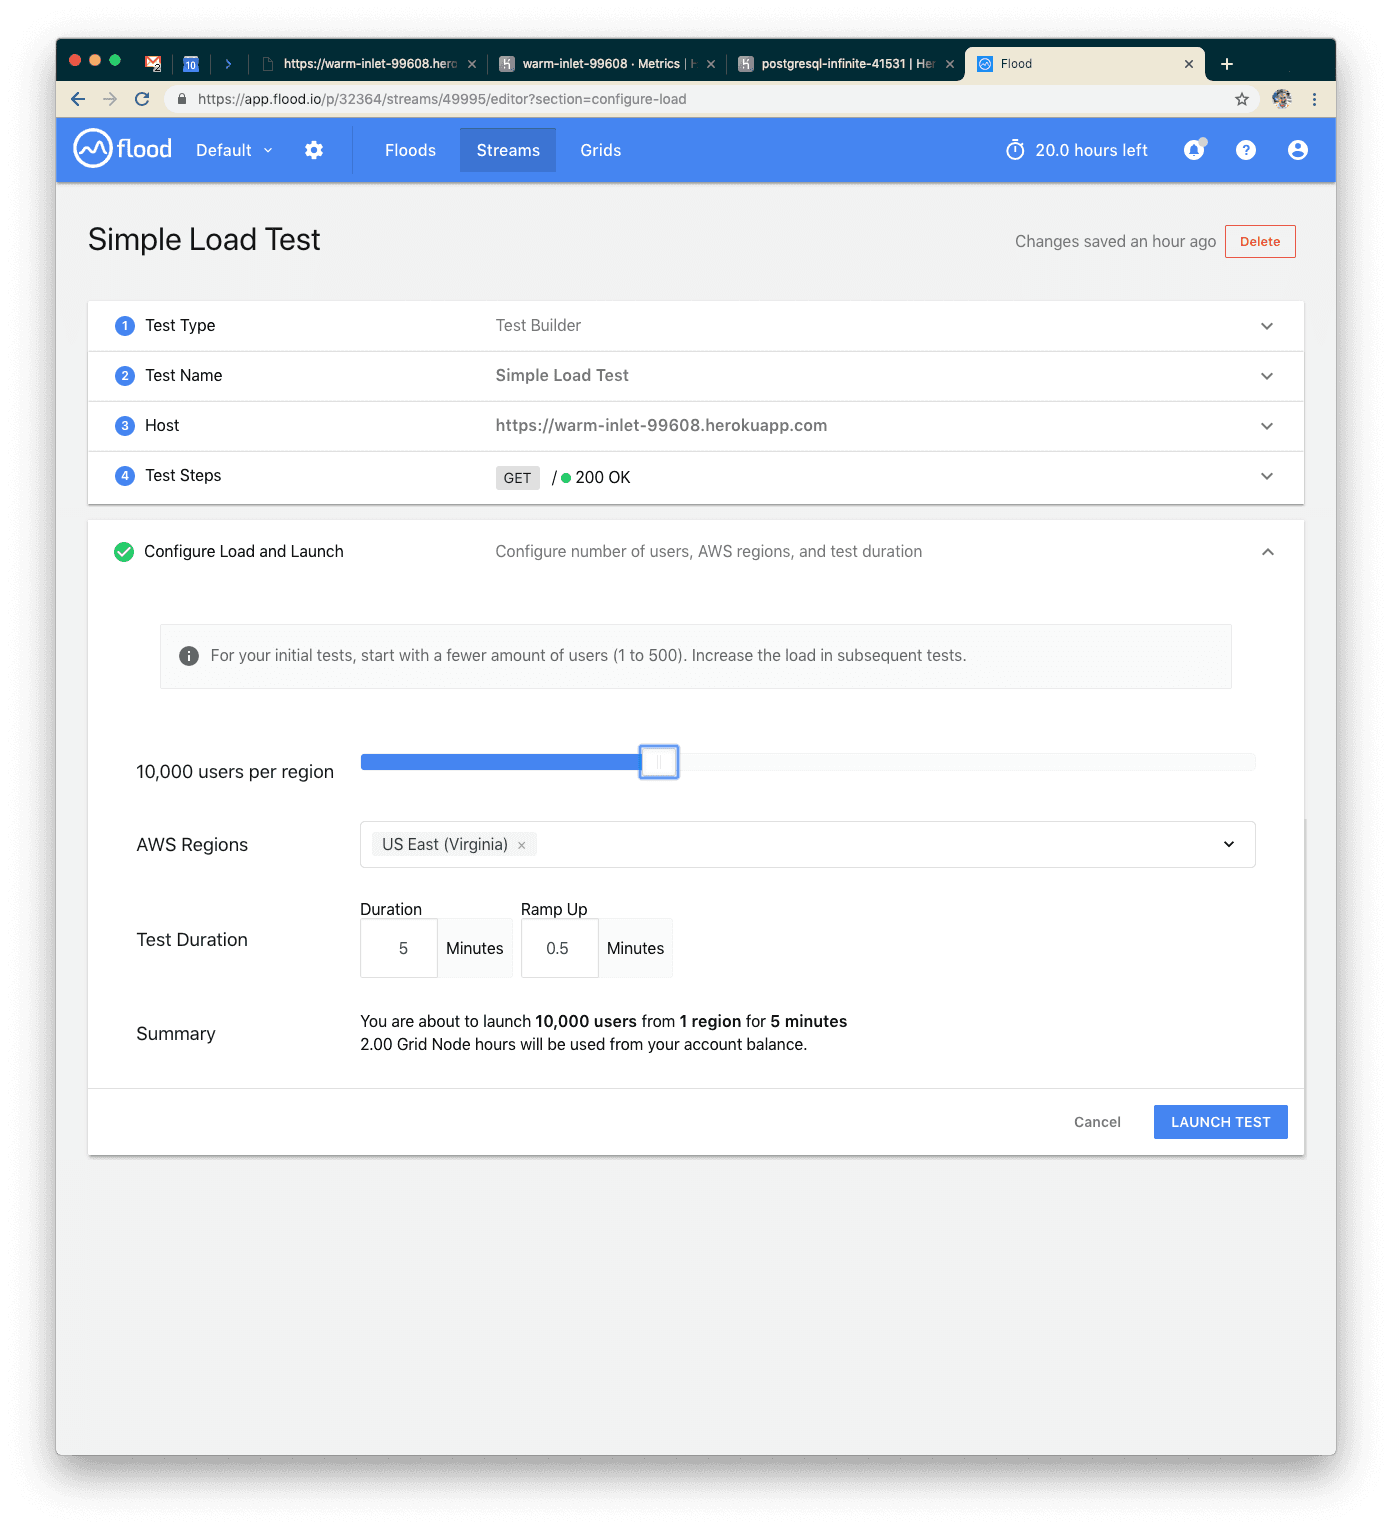Reload the page in browser
Screen dimensions: 1392x1529
[142, 99]
